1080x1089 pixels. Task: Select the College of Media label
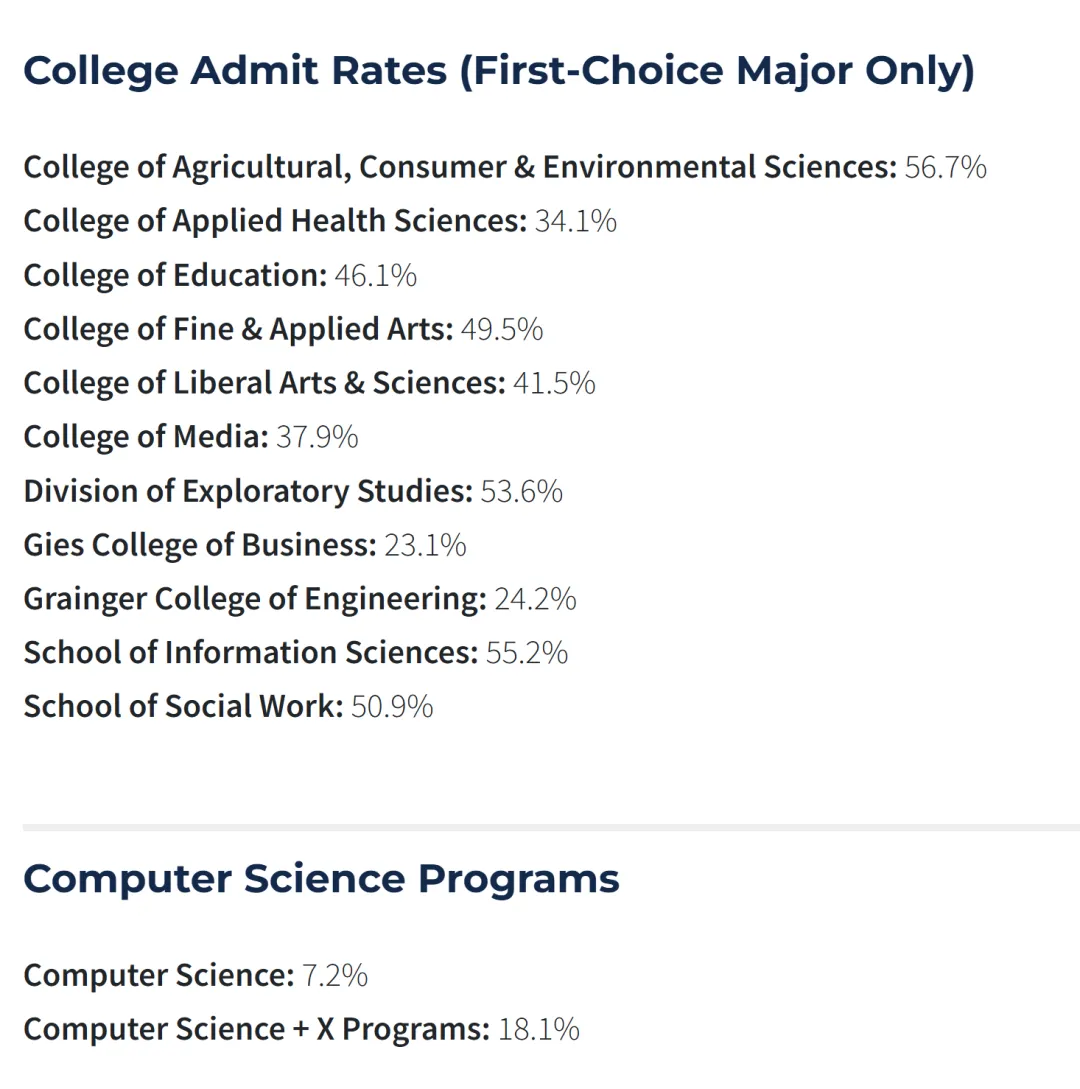[x=146, y=437]
